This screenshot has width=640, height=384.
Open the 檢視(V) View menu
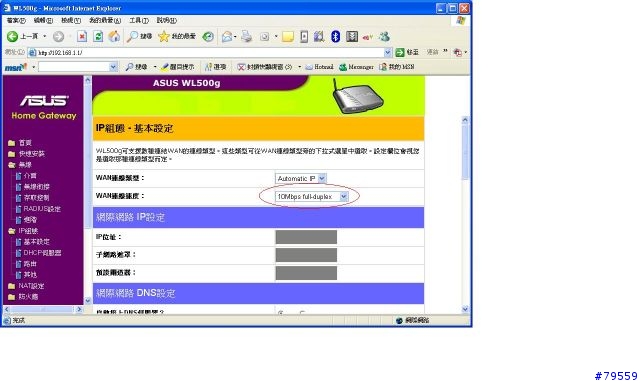click(x=71, y=20)
